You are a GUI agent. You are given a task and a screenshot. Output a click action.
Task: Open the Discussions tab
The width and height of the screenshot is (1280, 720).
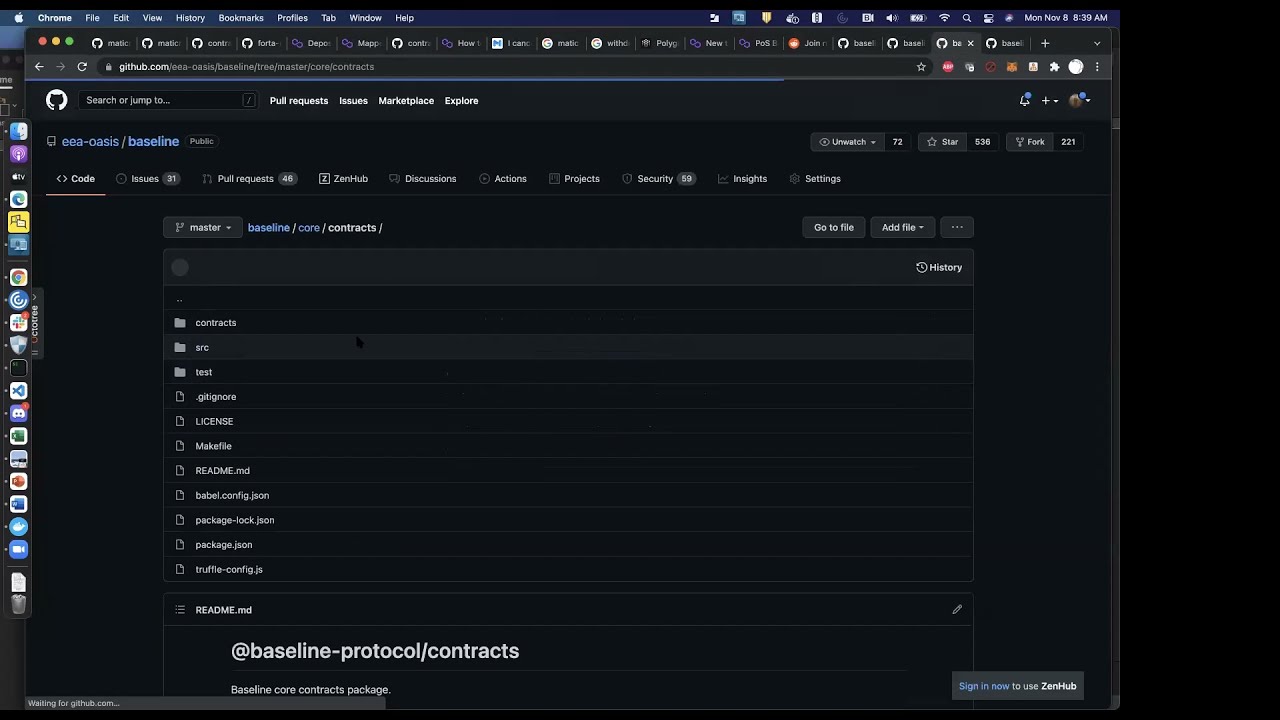pos(422,178)
